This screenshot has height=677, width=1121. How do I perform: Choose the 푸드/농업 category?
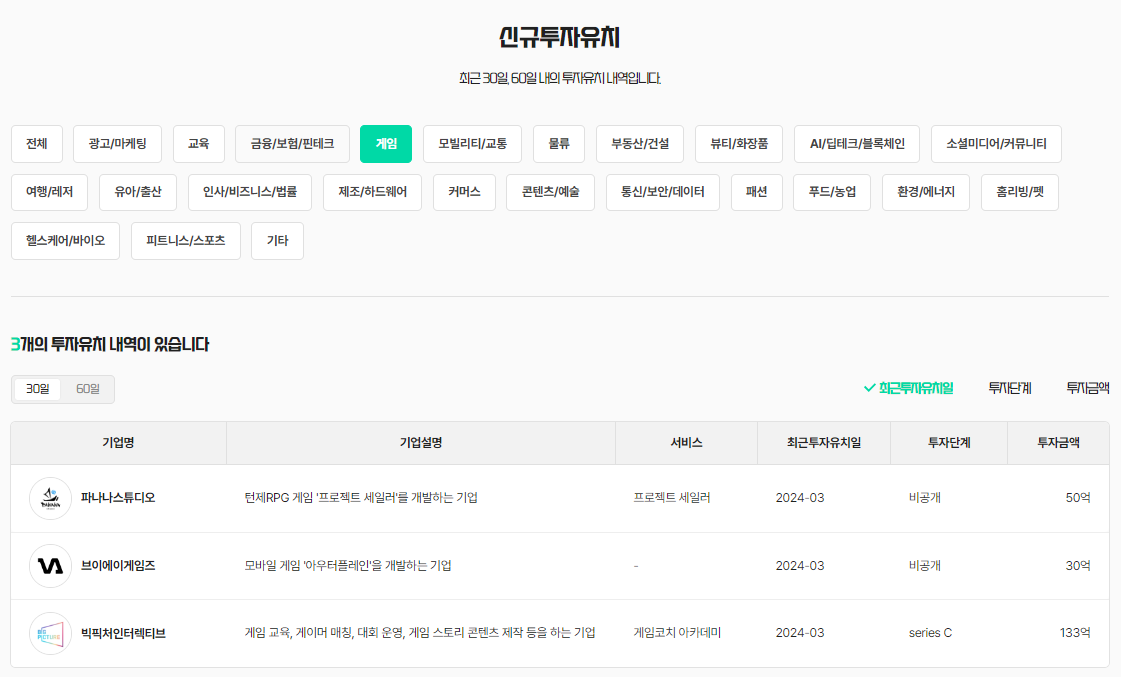click(832, 192)
